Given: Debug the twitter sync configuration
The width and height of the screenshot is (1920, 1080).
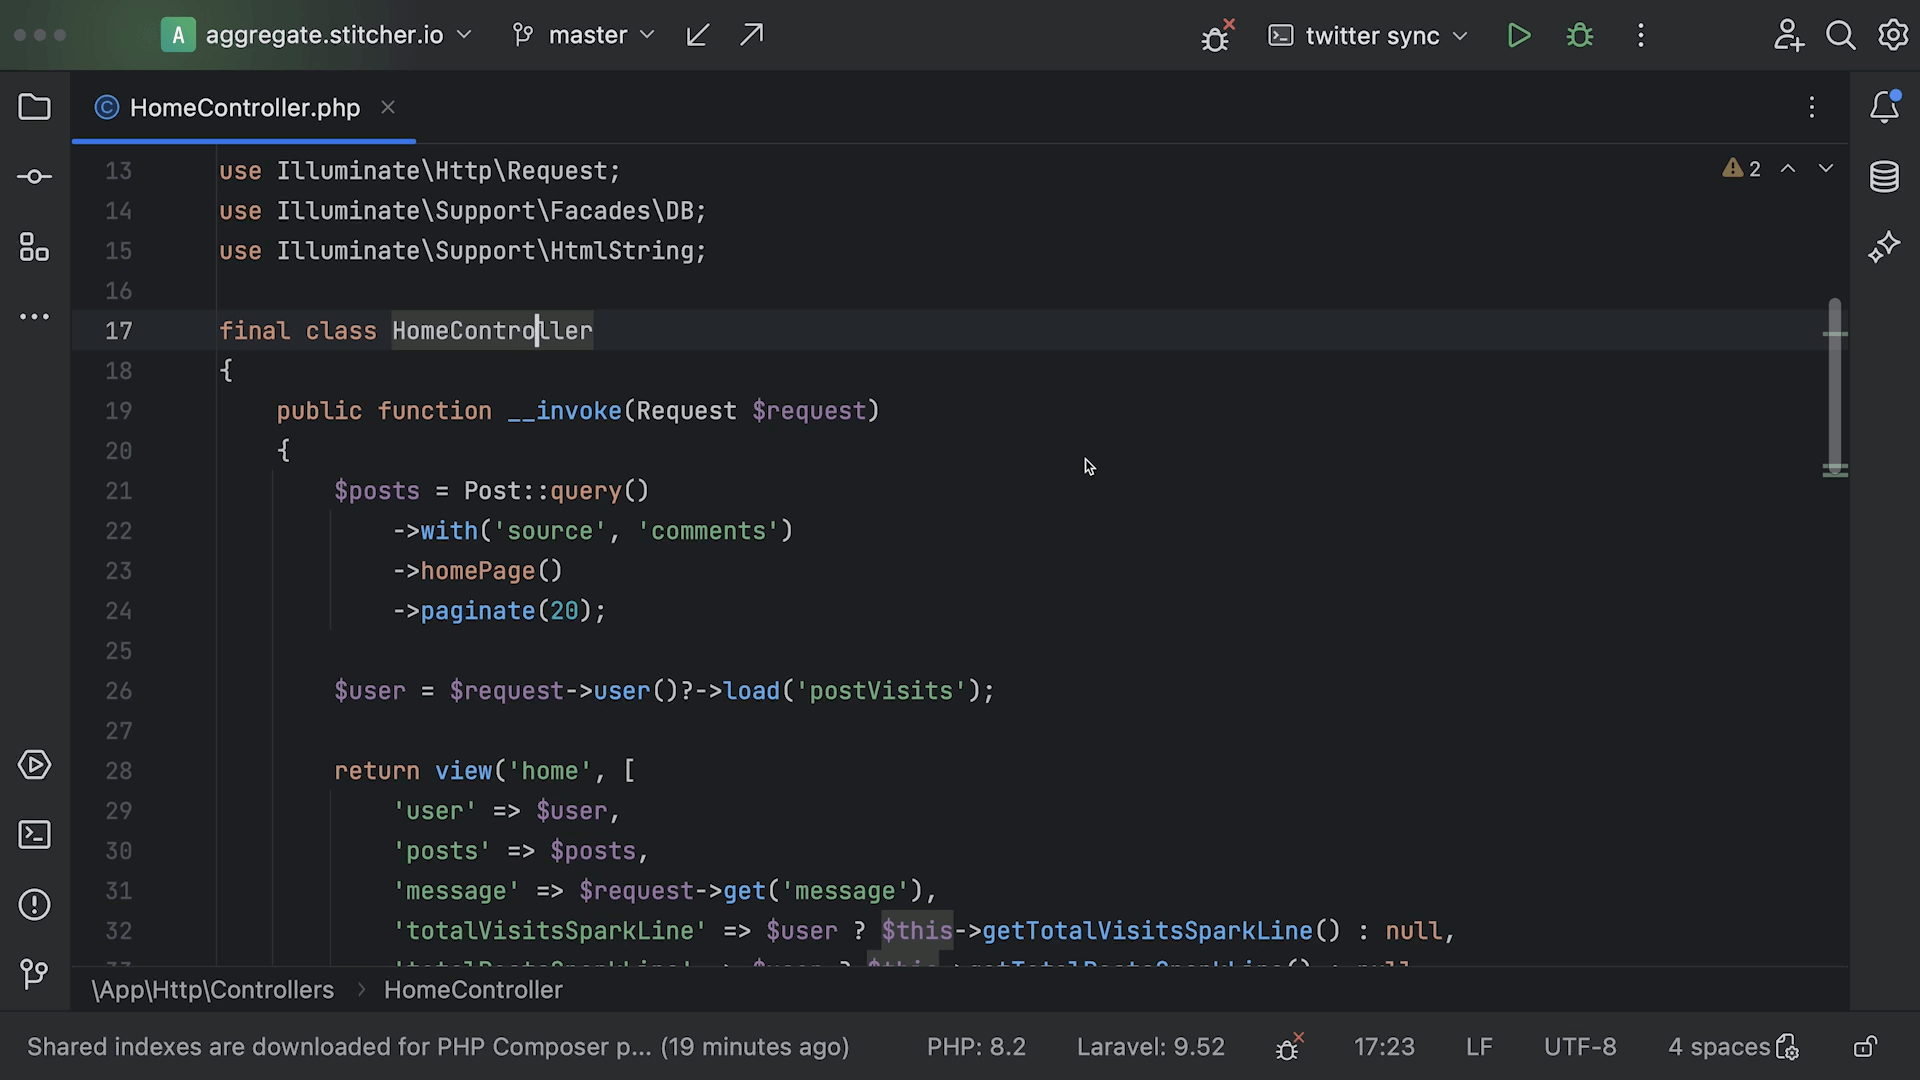Looking at the screenshot, I should [x=1580, y=36].
